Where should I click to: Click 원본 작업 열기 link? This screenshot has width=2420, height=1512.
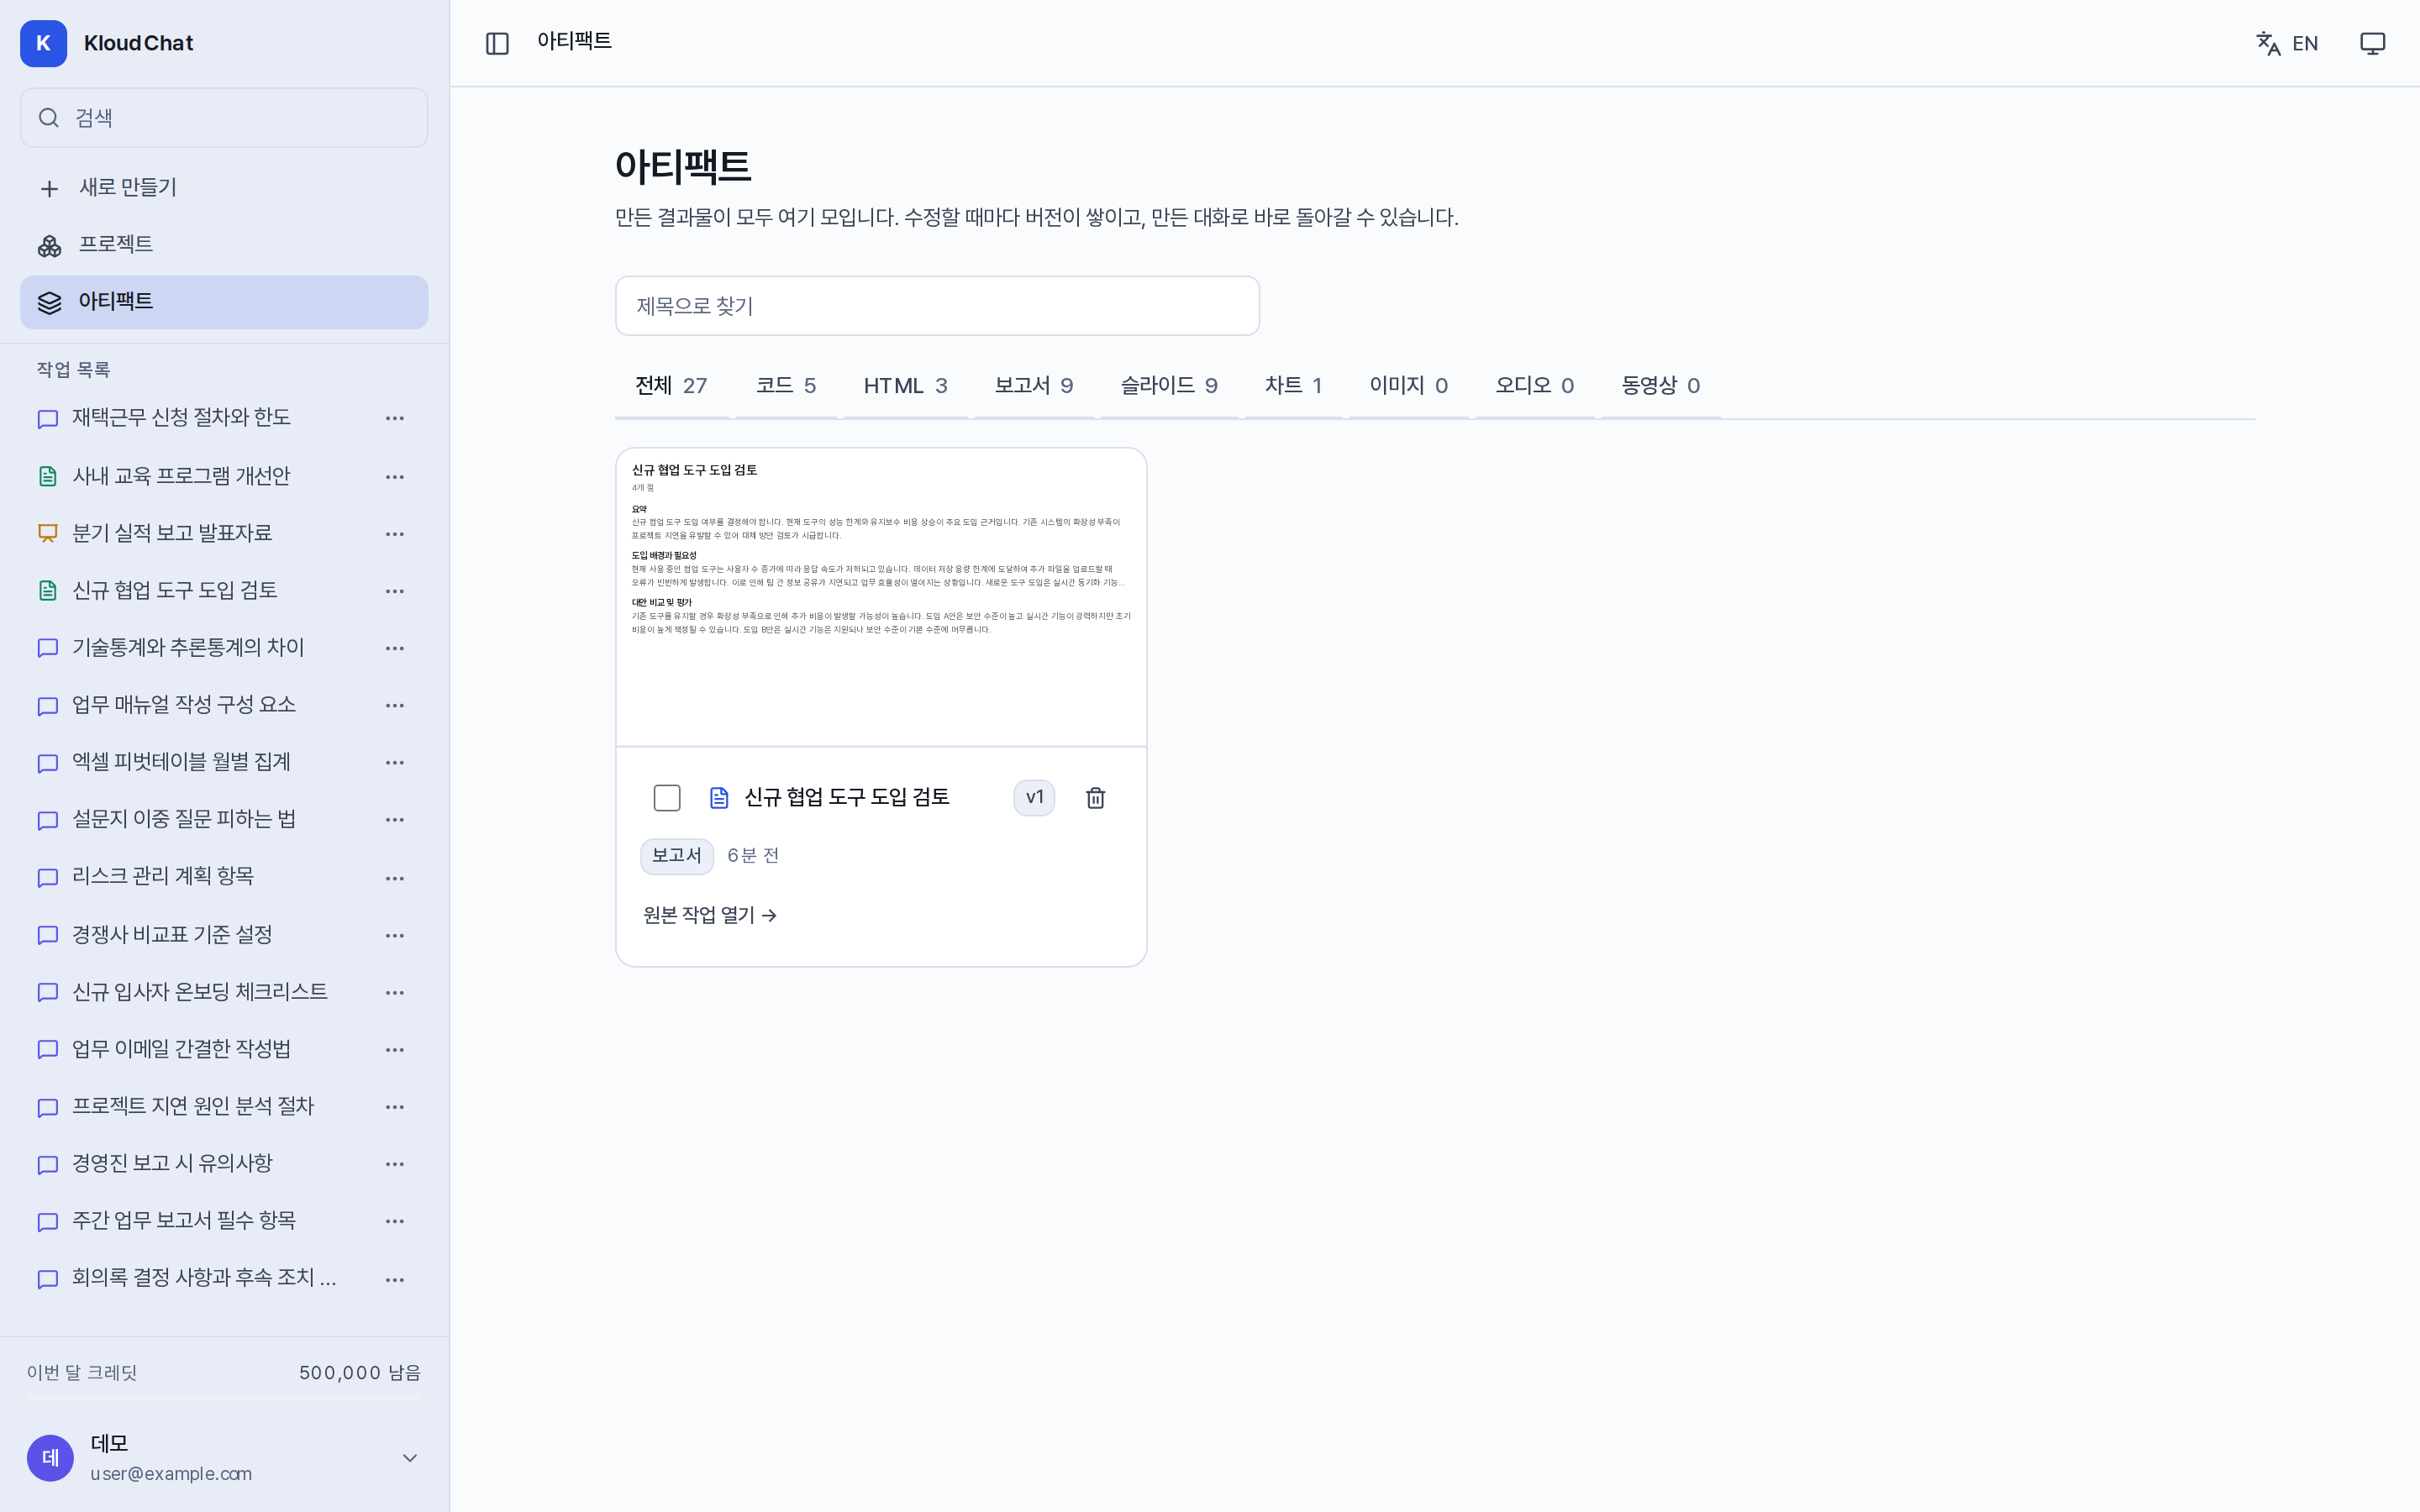click(x=710, y=915)
